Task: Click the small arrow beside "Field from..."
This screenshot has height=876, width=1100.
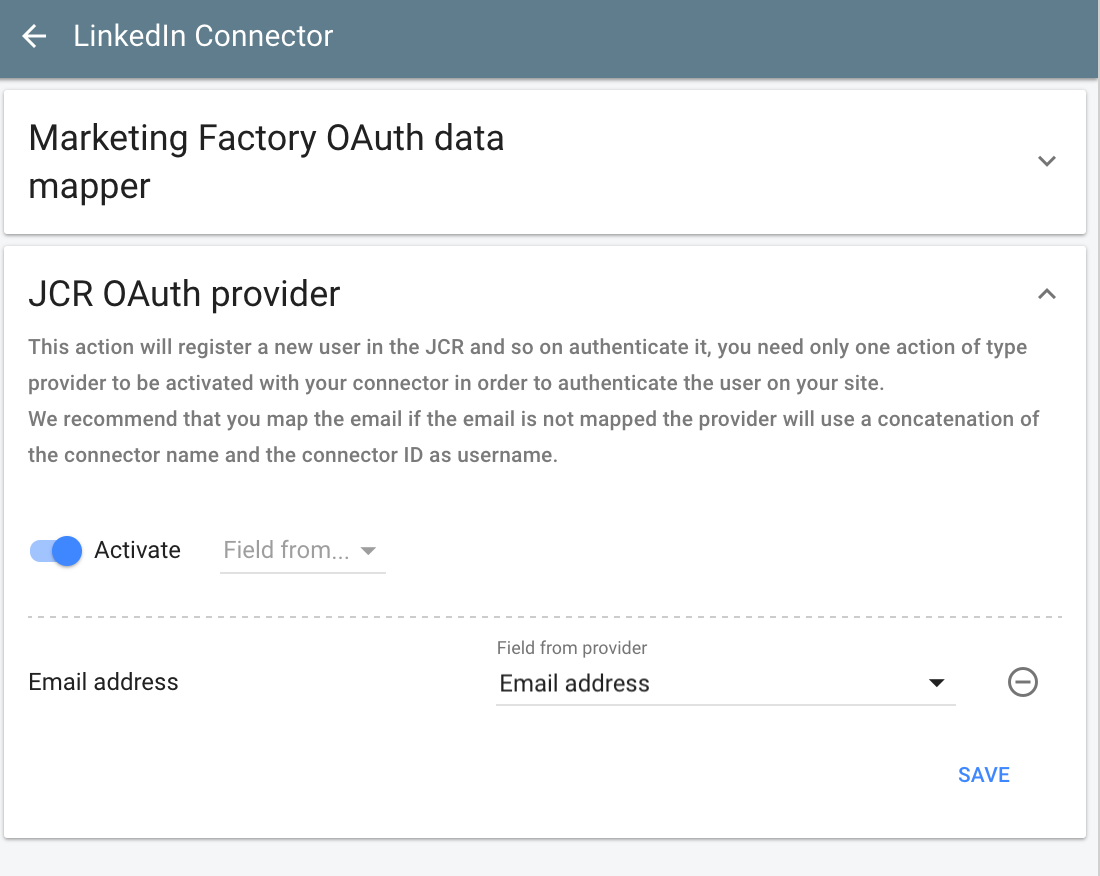Action: click(368, 551)
